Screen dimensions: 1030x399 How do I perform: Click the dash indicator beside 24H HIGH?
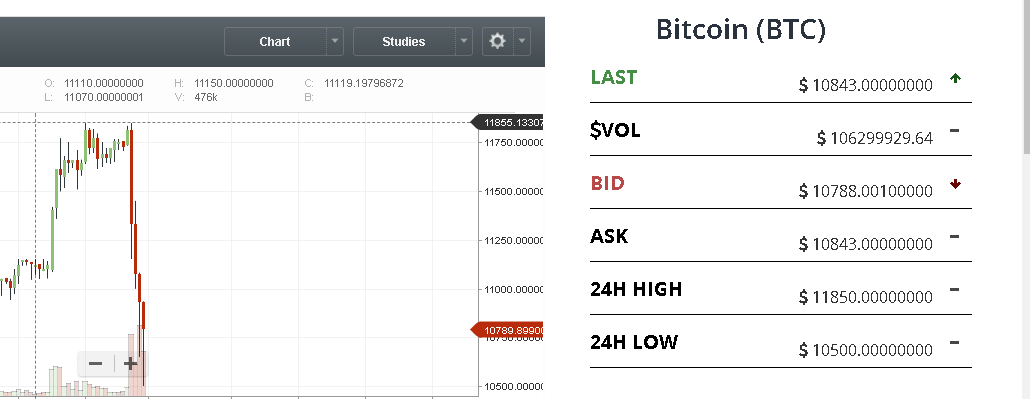(954, 289)
